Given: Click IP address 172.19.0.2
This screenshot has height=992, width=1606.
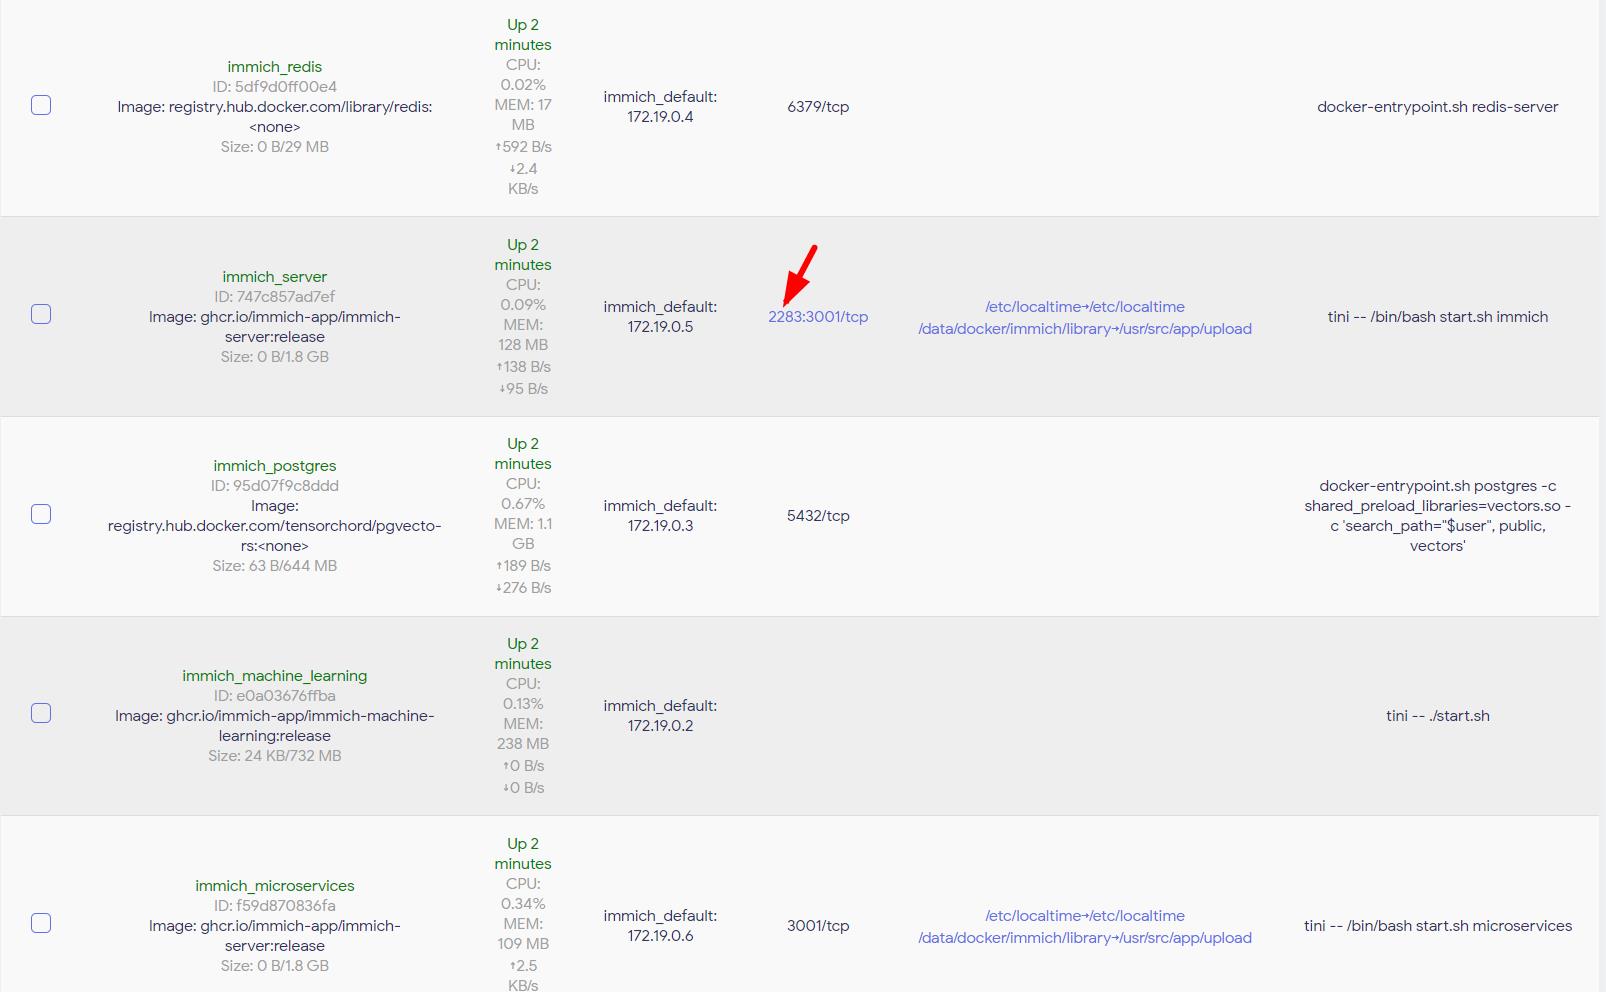Looking at the screenshot, I should (x=660, y=726).
